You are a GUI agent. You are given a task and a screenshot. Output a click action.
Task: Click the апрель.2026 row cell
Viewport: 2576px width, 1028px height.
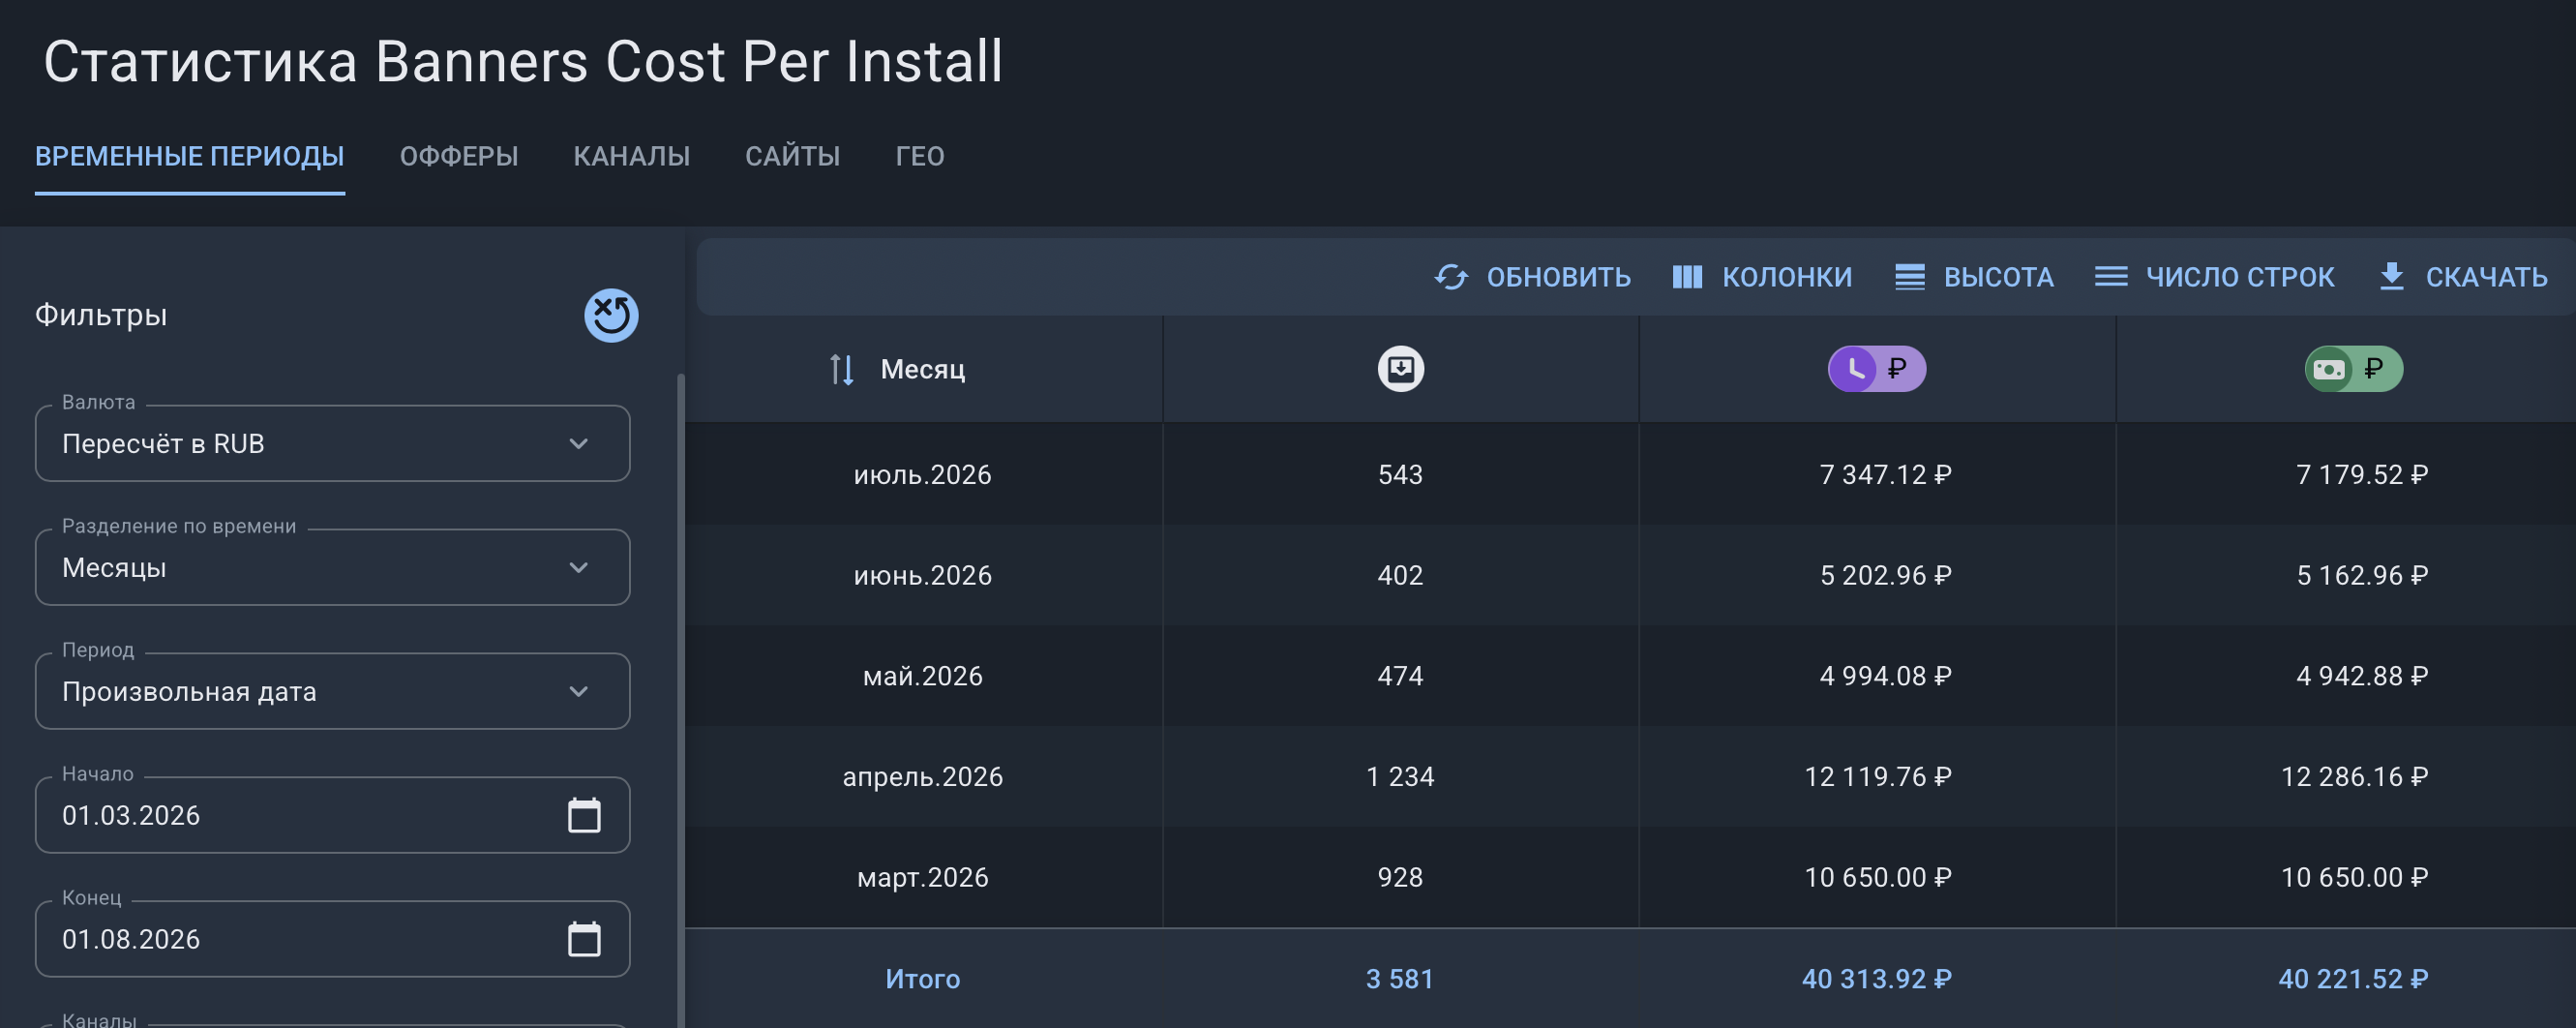[922, 777]
